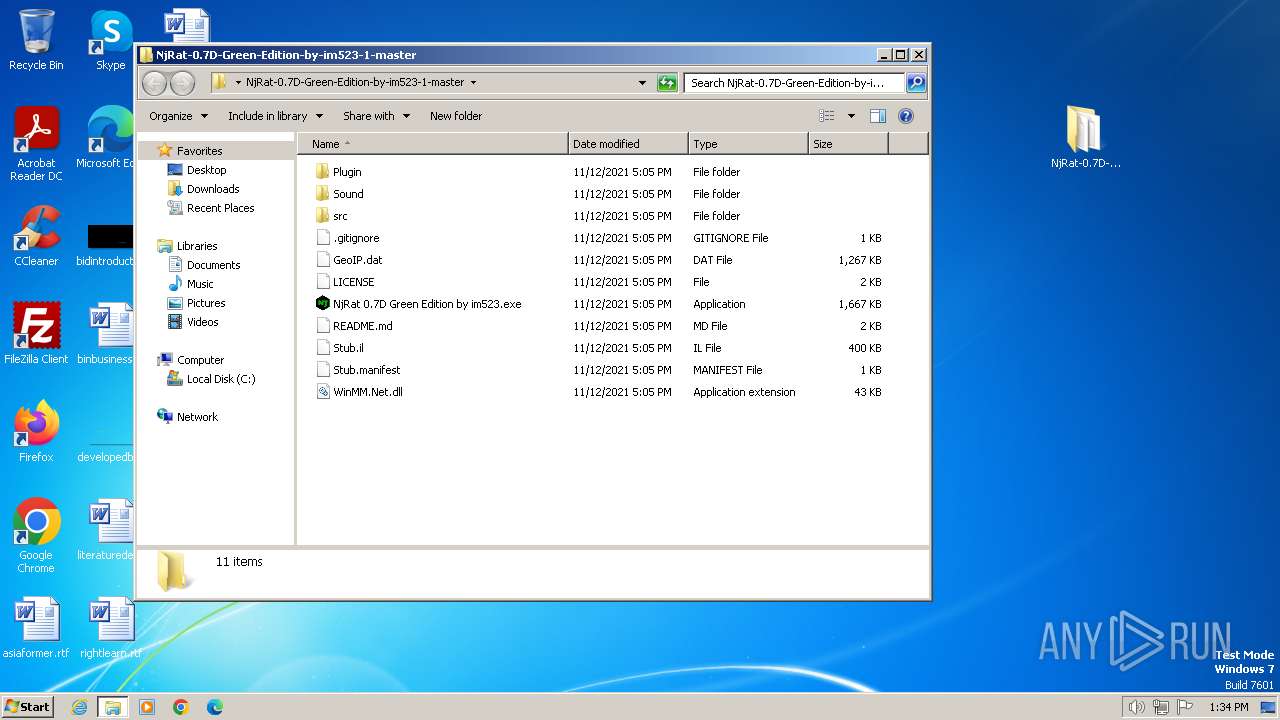Select Documents library
The image size is (1280, 720).
tap(213, 265)
